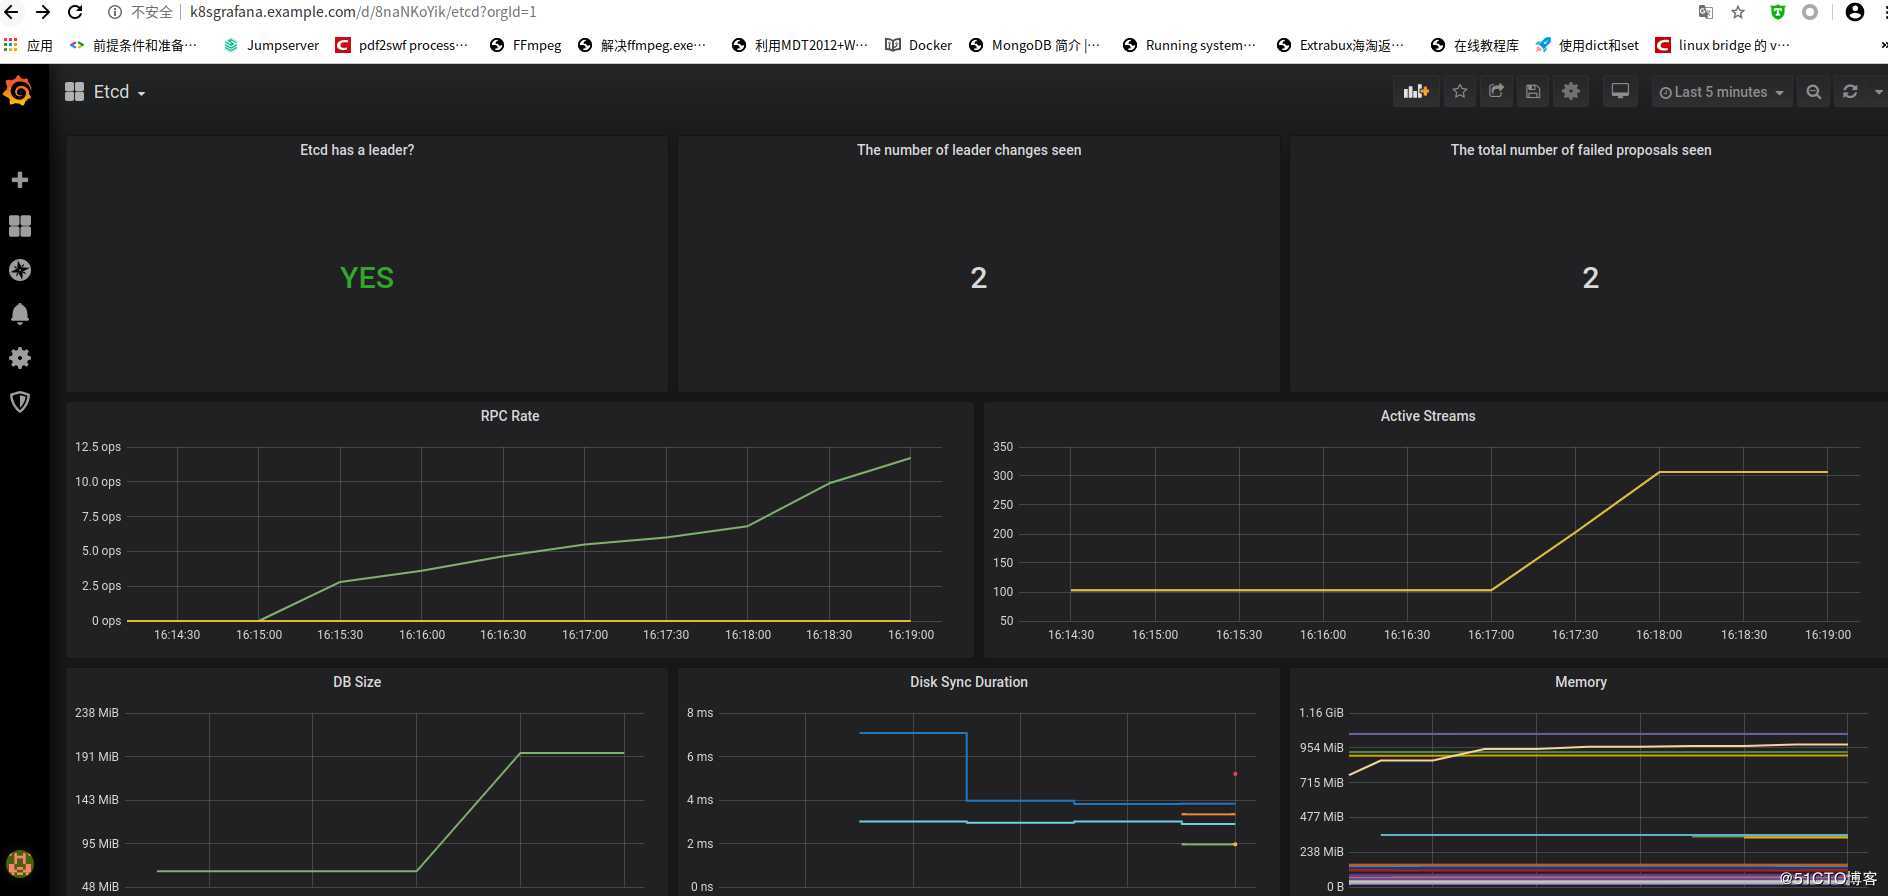Reload the browser page
The height and width of the screenshot is (896, 1888).
pyautogui.click(x=75, y=12)
